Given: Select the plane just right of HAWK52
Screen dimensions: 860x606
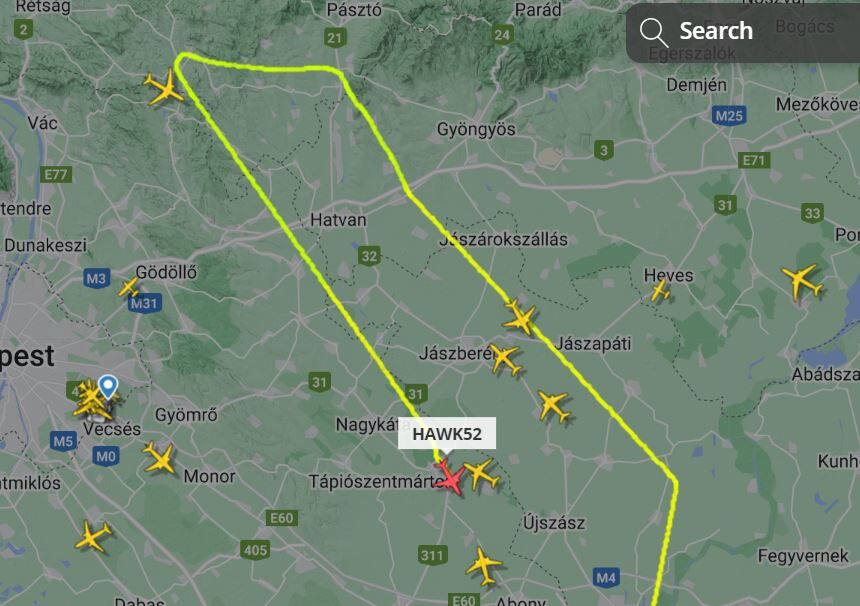Looking at the screenshot, I should click(481, 474).
